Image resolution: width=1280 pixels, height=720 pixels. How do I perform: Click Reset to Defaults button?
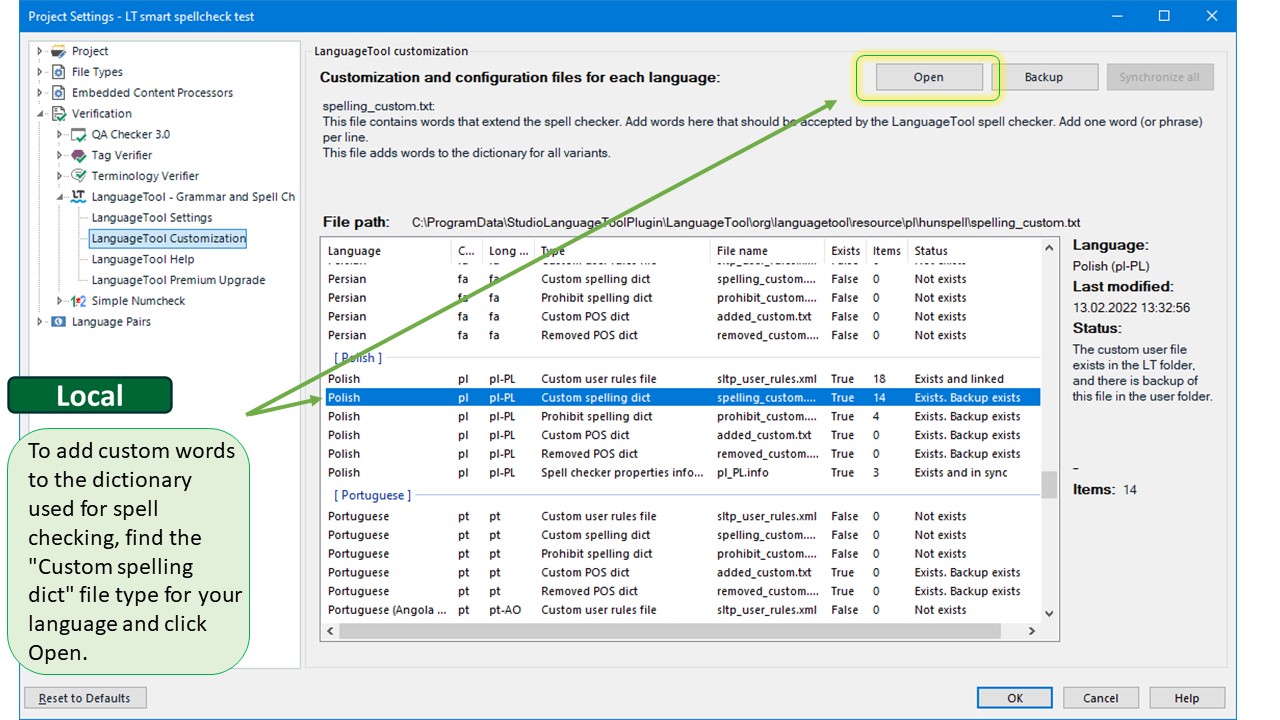click(85, 698)
